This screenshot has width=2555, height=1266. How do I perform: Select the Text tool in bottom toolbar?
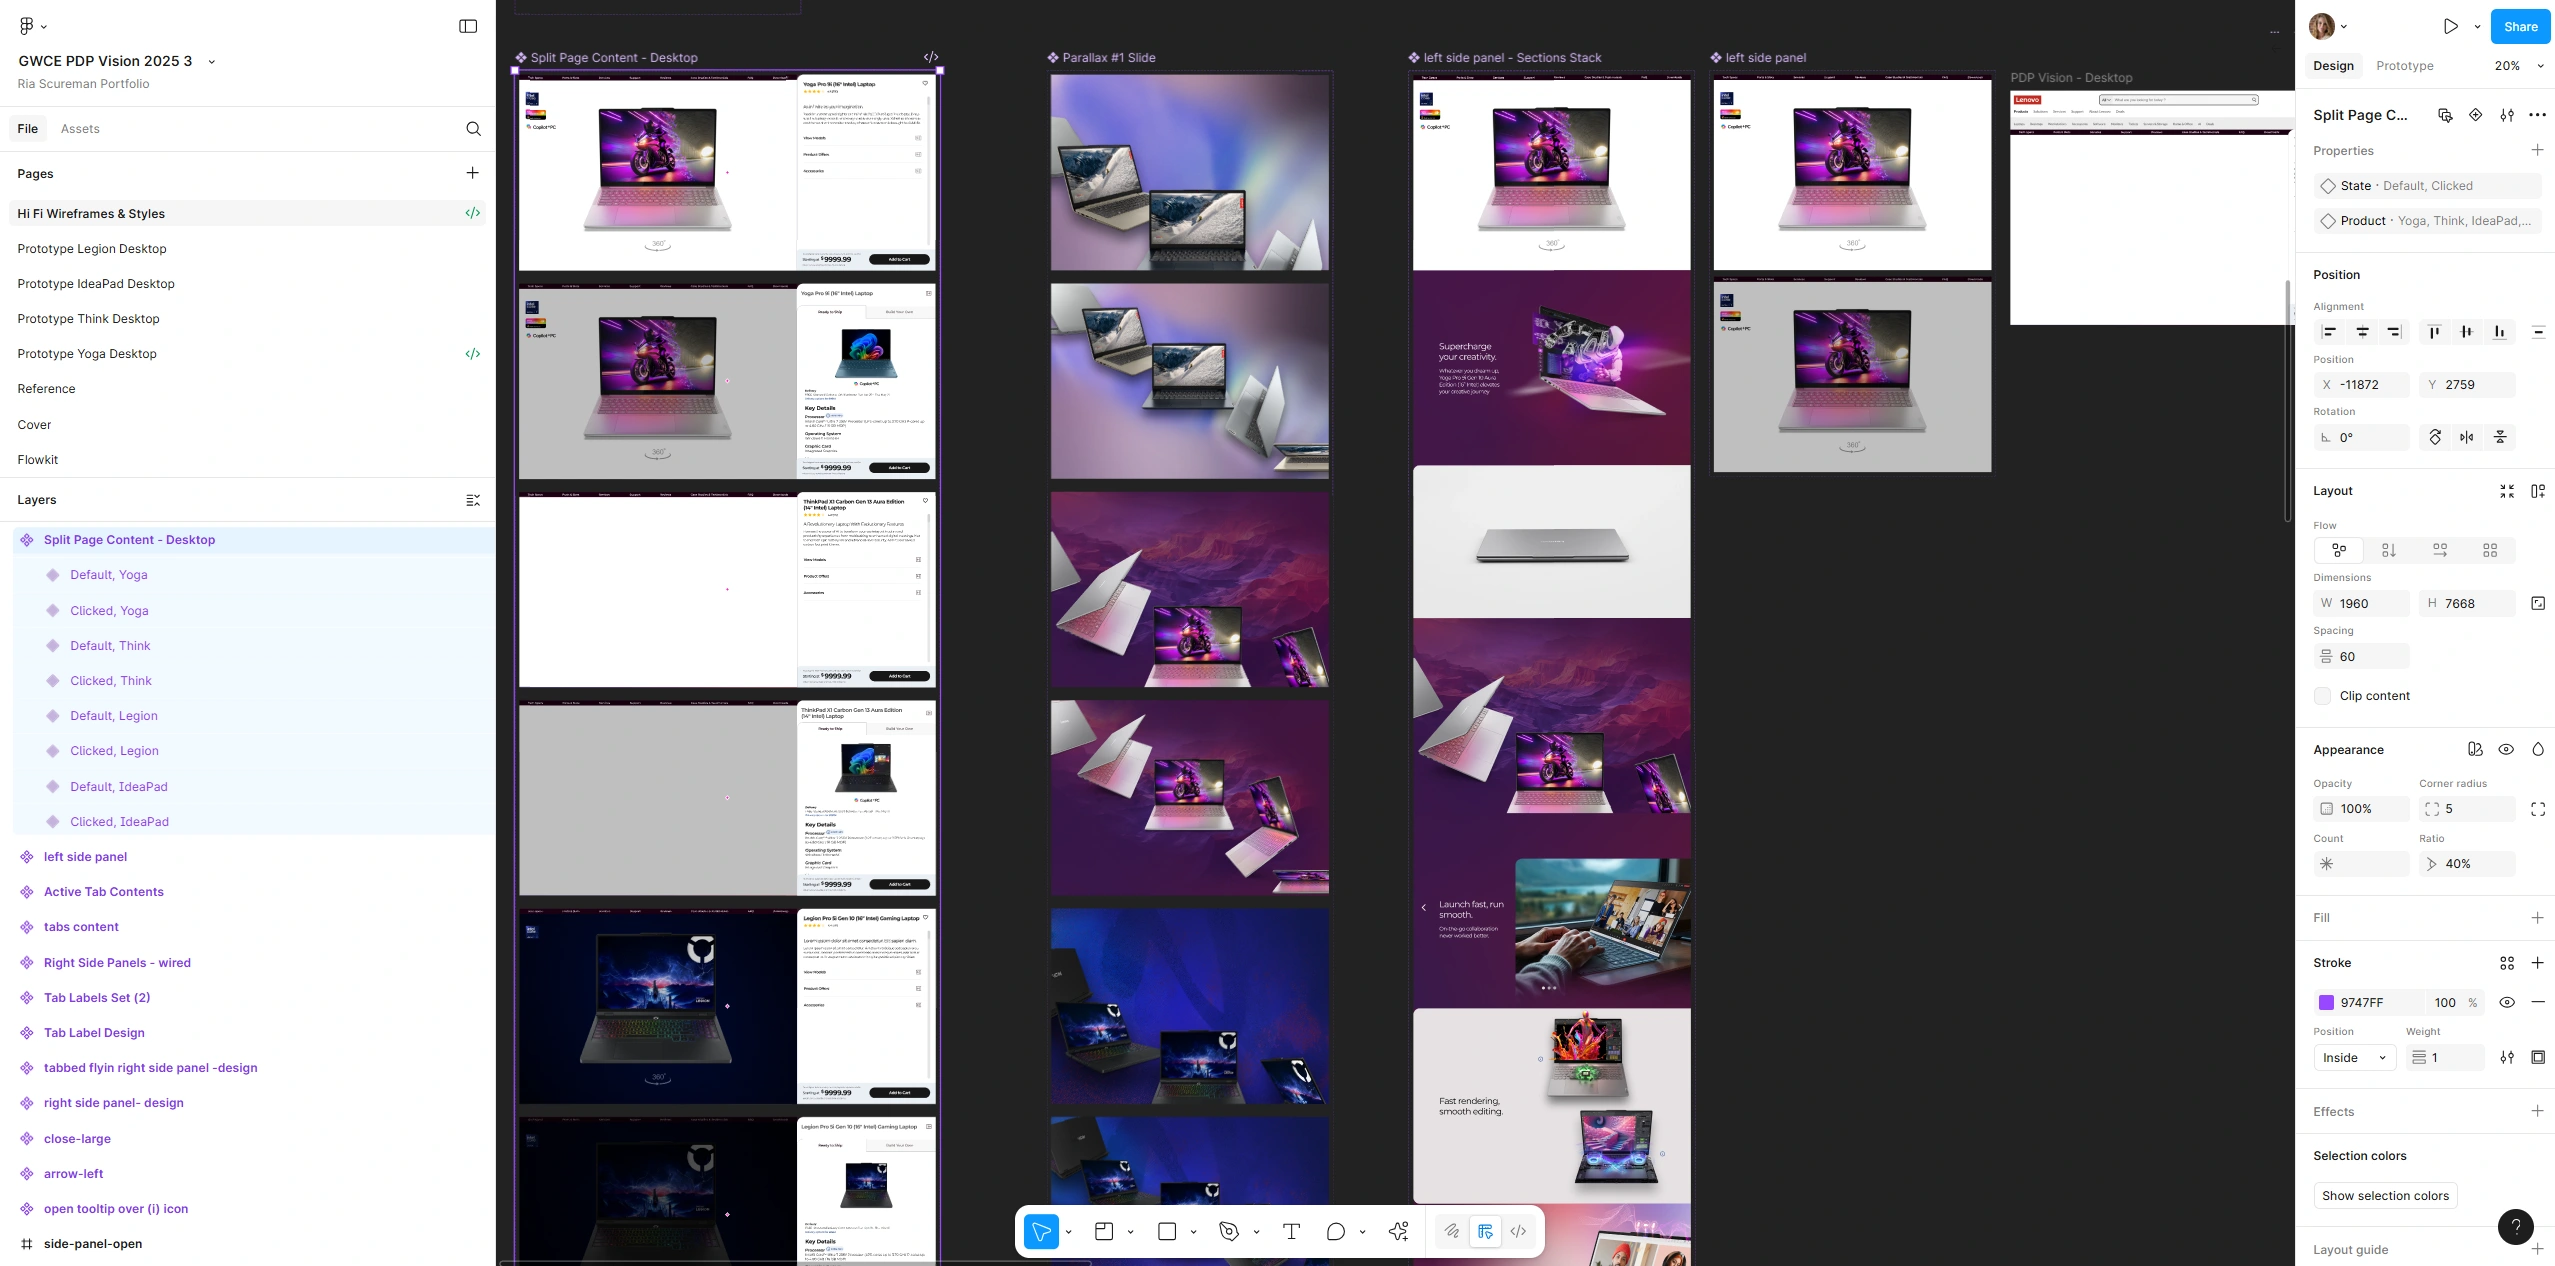click(1291, 1231)
